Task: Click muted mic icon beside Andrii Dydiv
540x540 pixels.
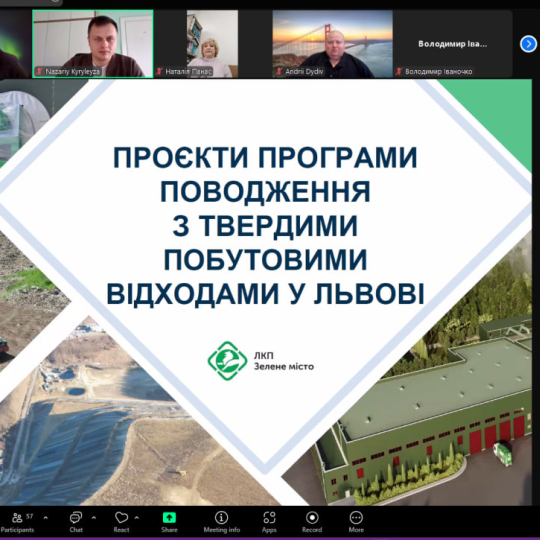Action: pos(279,72)
